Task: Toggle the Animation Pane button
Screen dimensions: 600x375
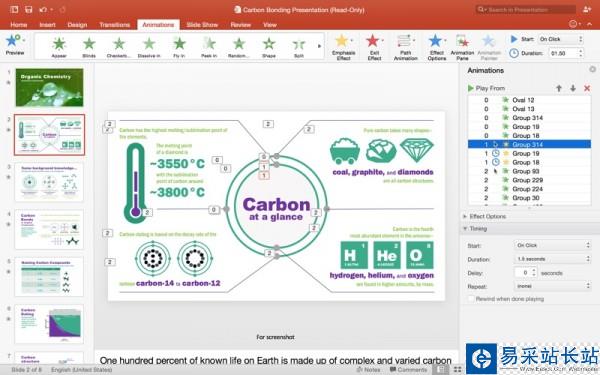Action: coord(462,47)
